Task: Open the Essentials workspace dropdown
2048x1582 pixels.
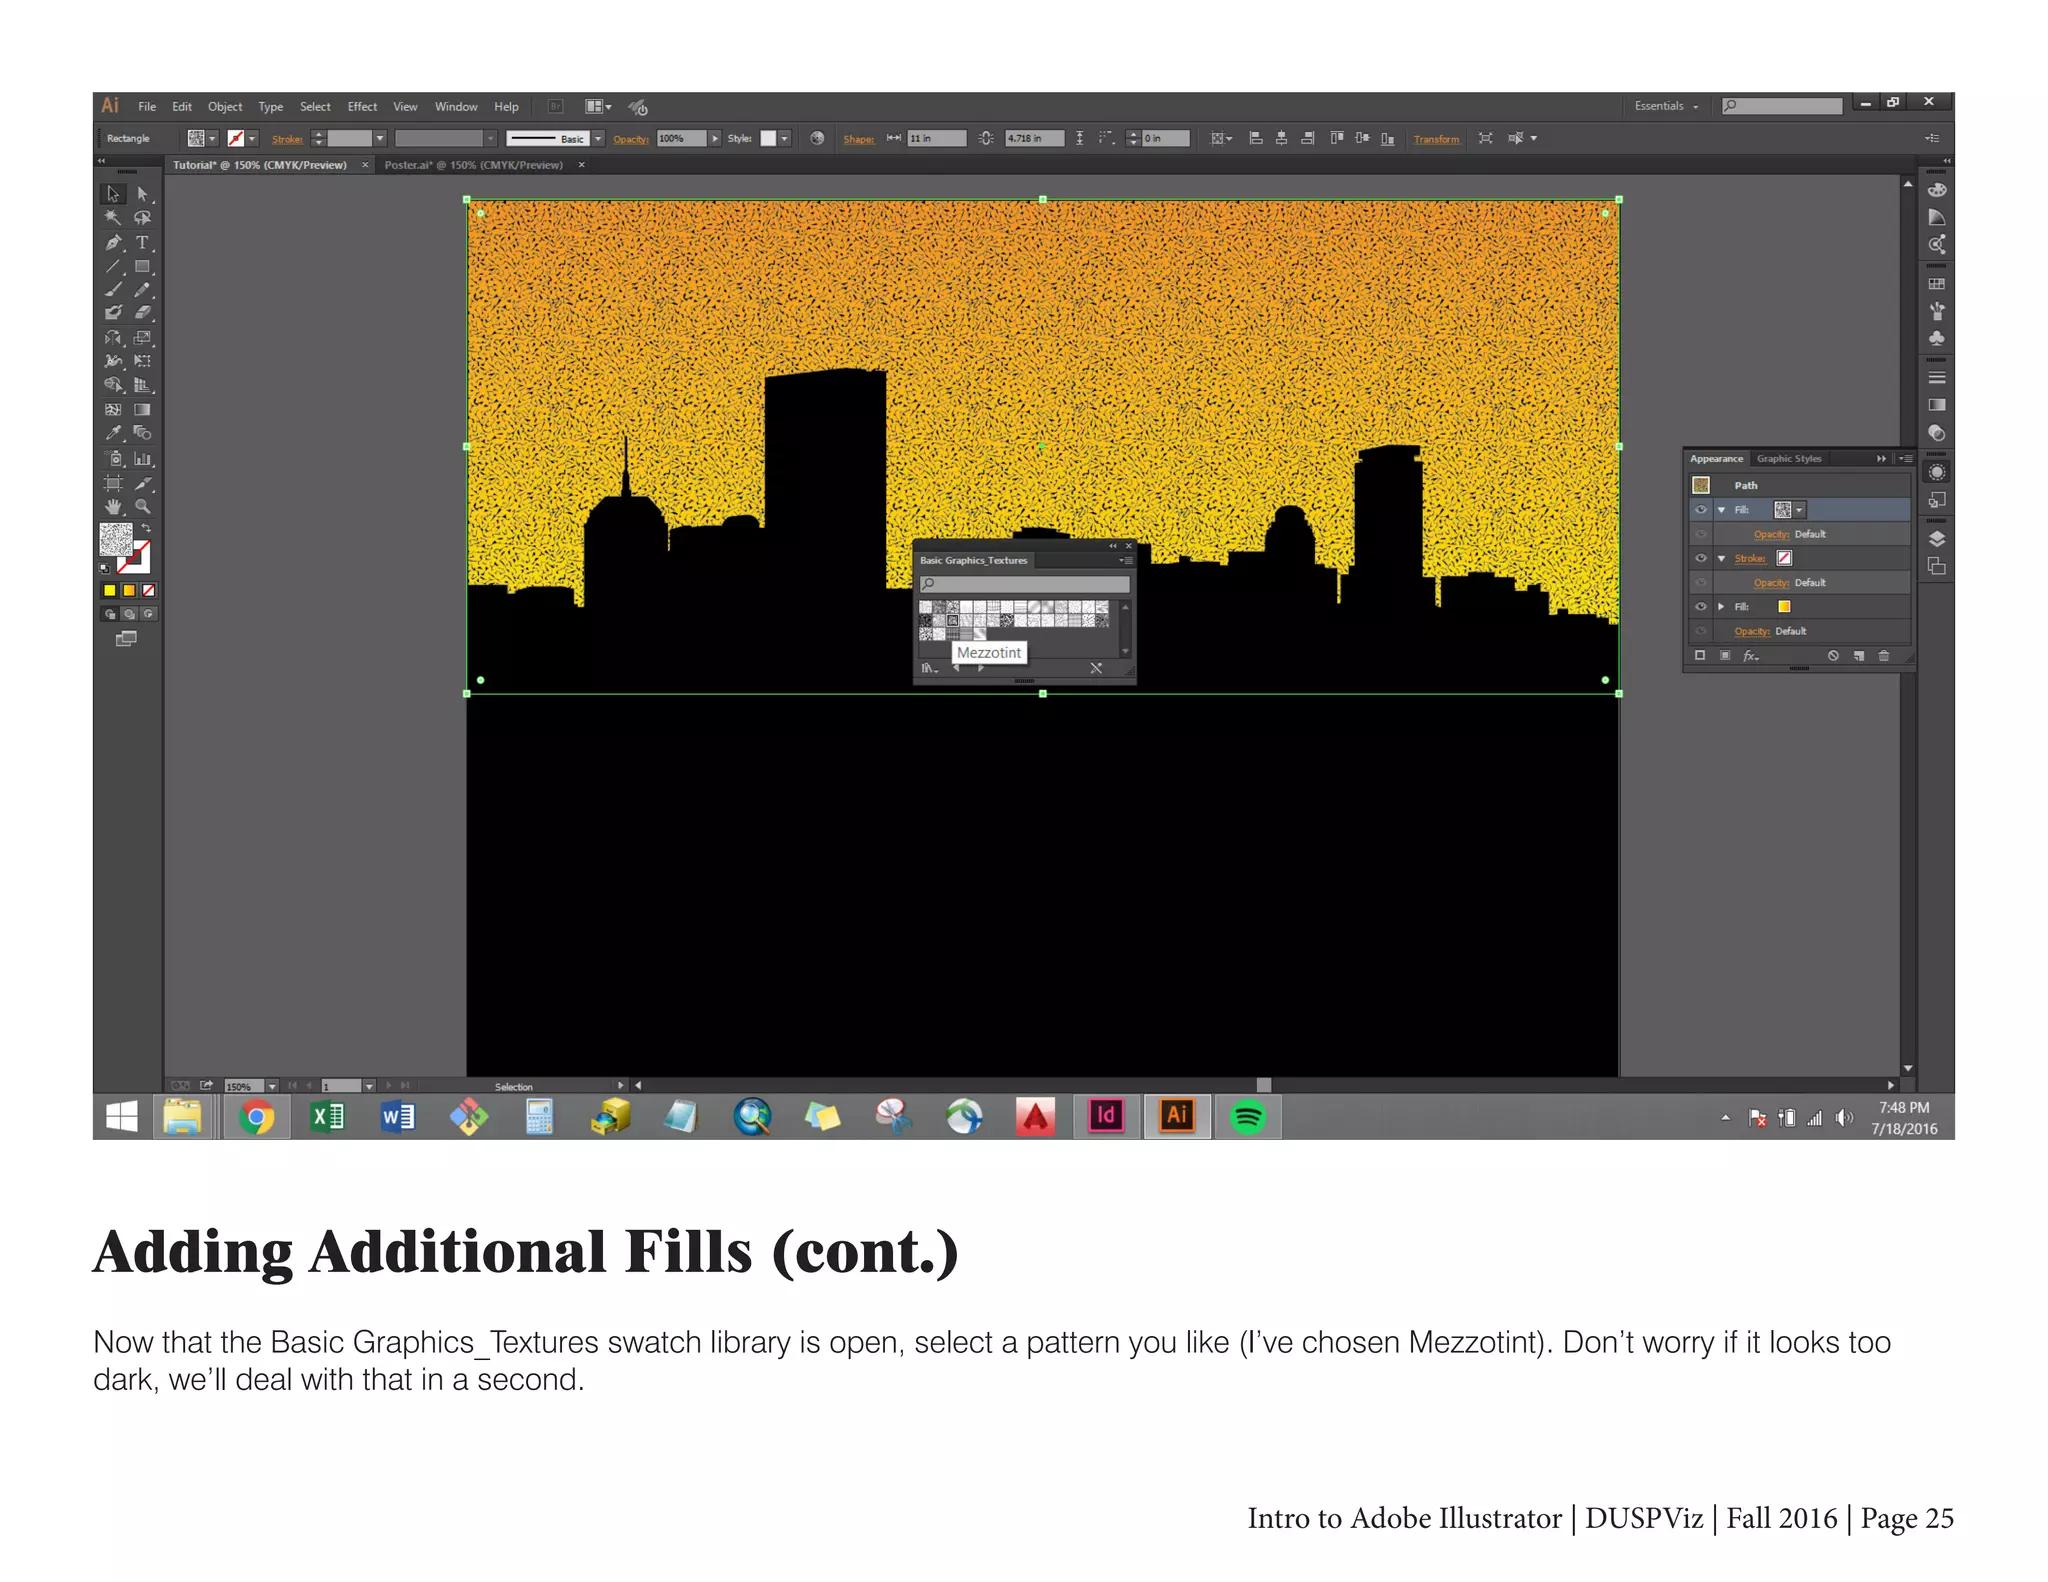Action: point(1667,106)
